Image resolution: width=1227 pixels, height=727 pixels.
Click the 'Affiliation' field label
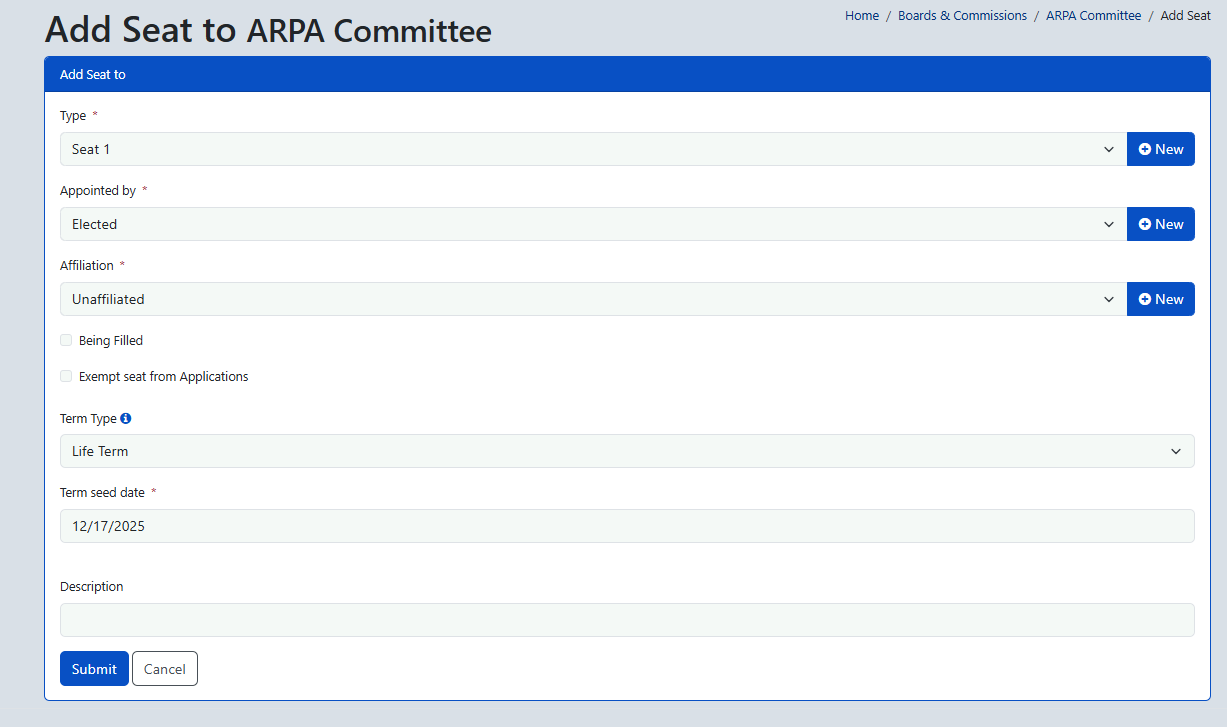pos(87,266)
